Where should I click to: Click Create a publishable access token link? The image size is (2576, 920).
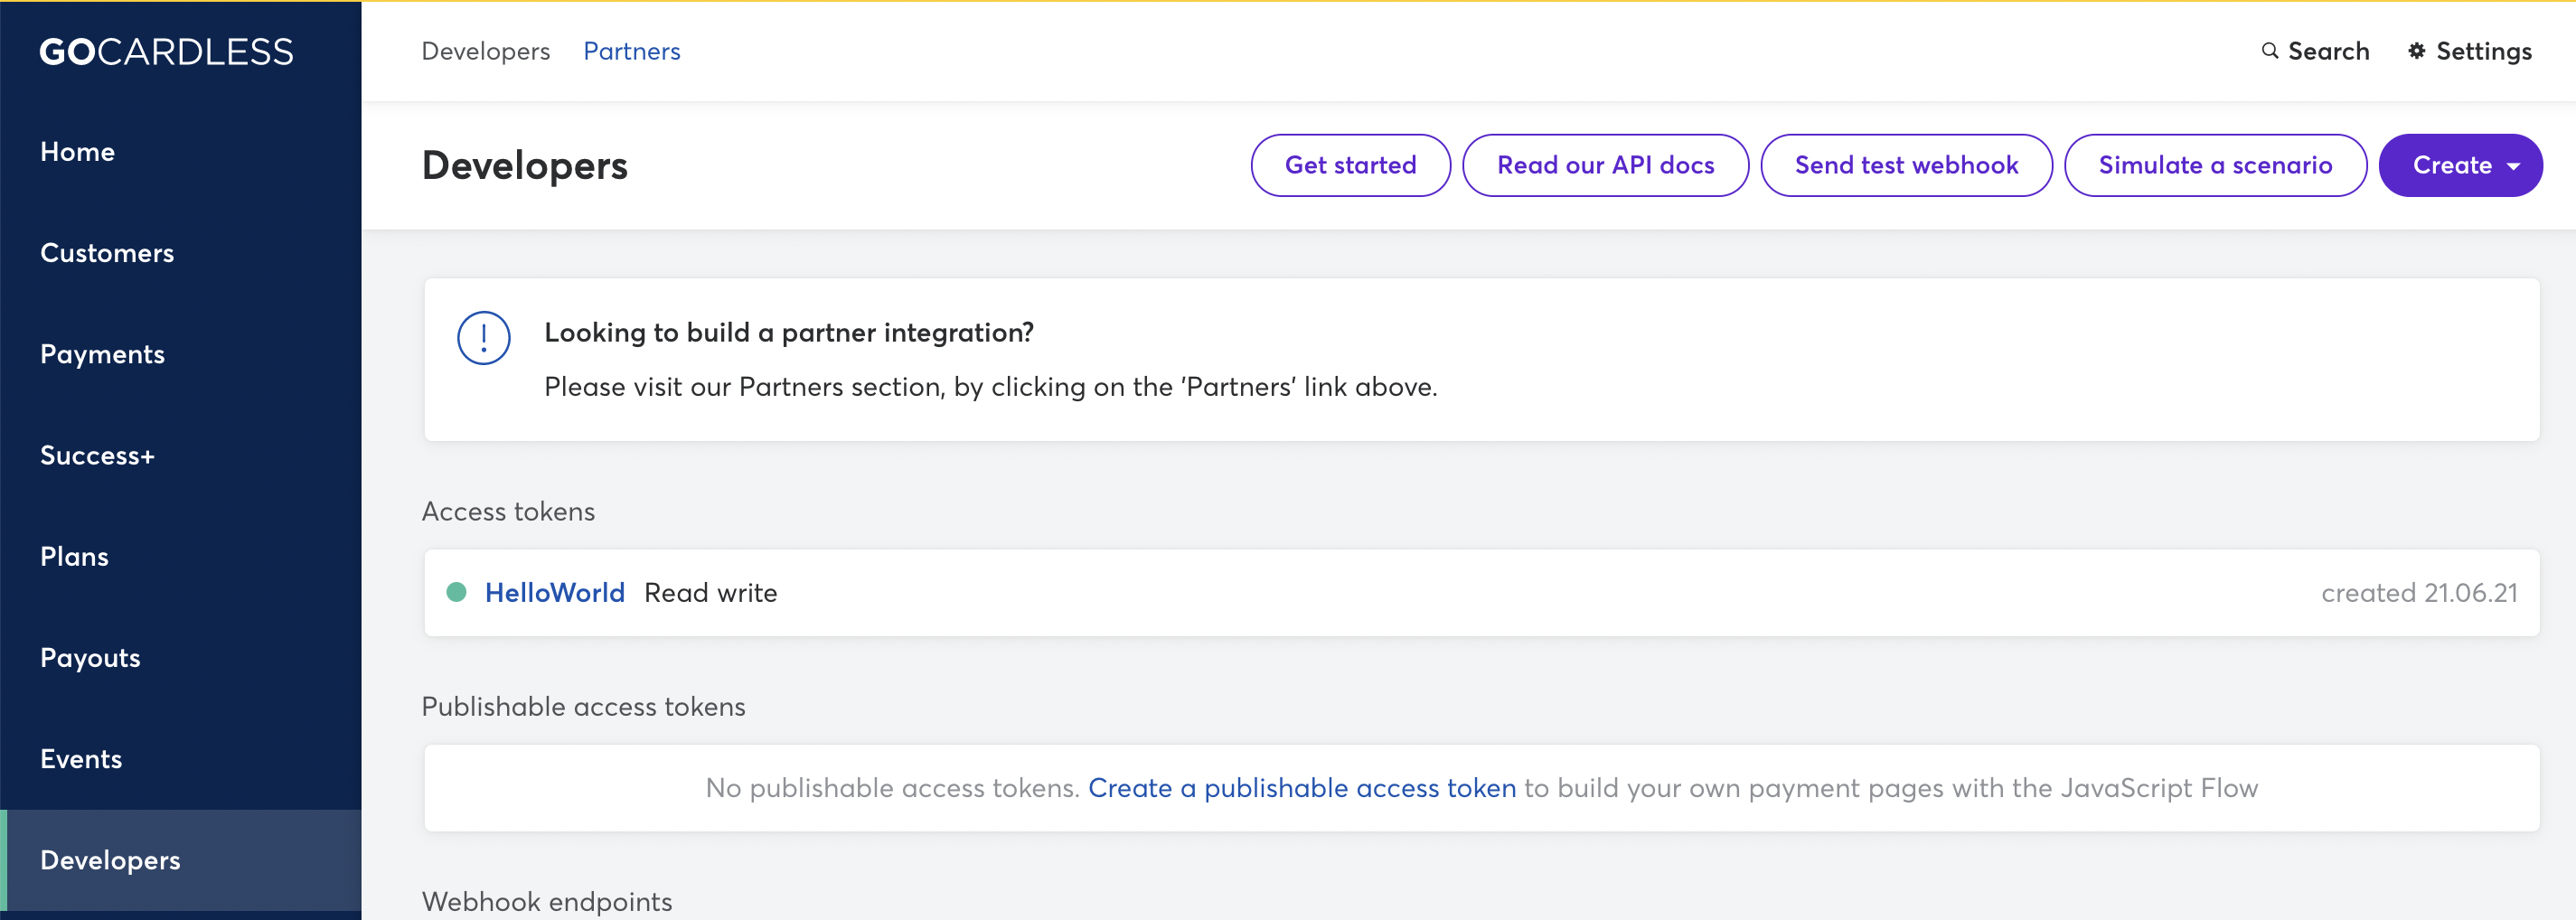coord(1301,788)
